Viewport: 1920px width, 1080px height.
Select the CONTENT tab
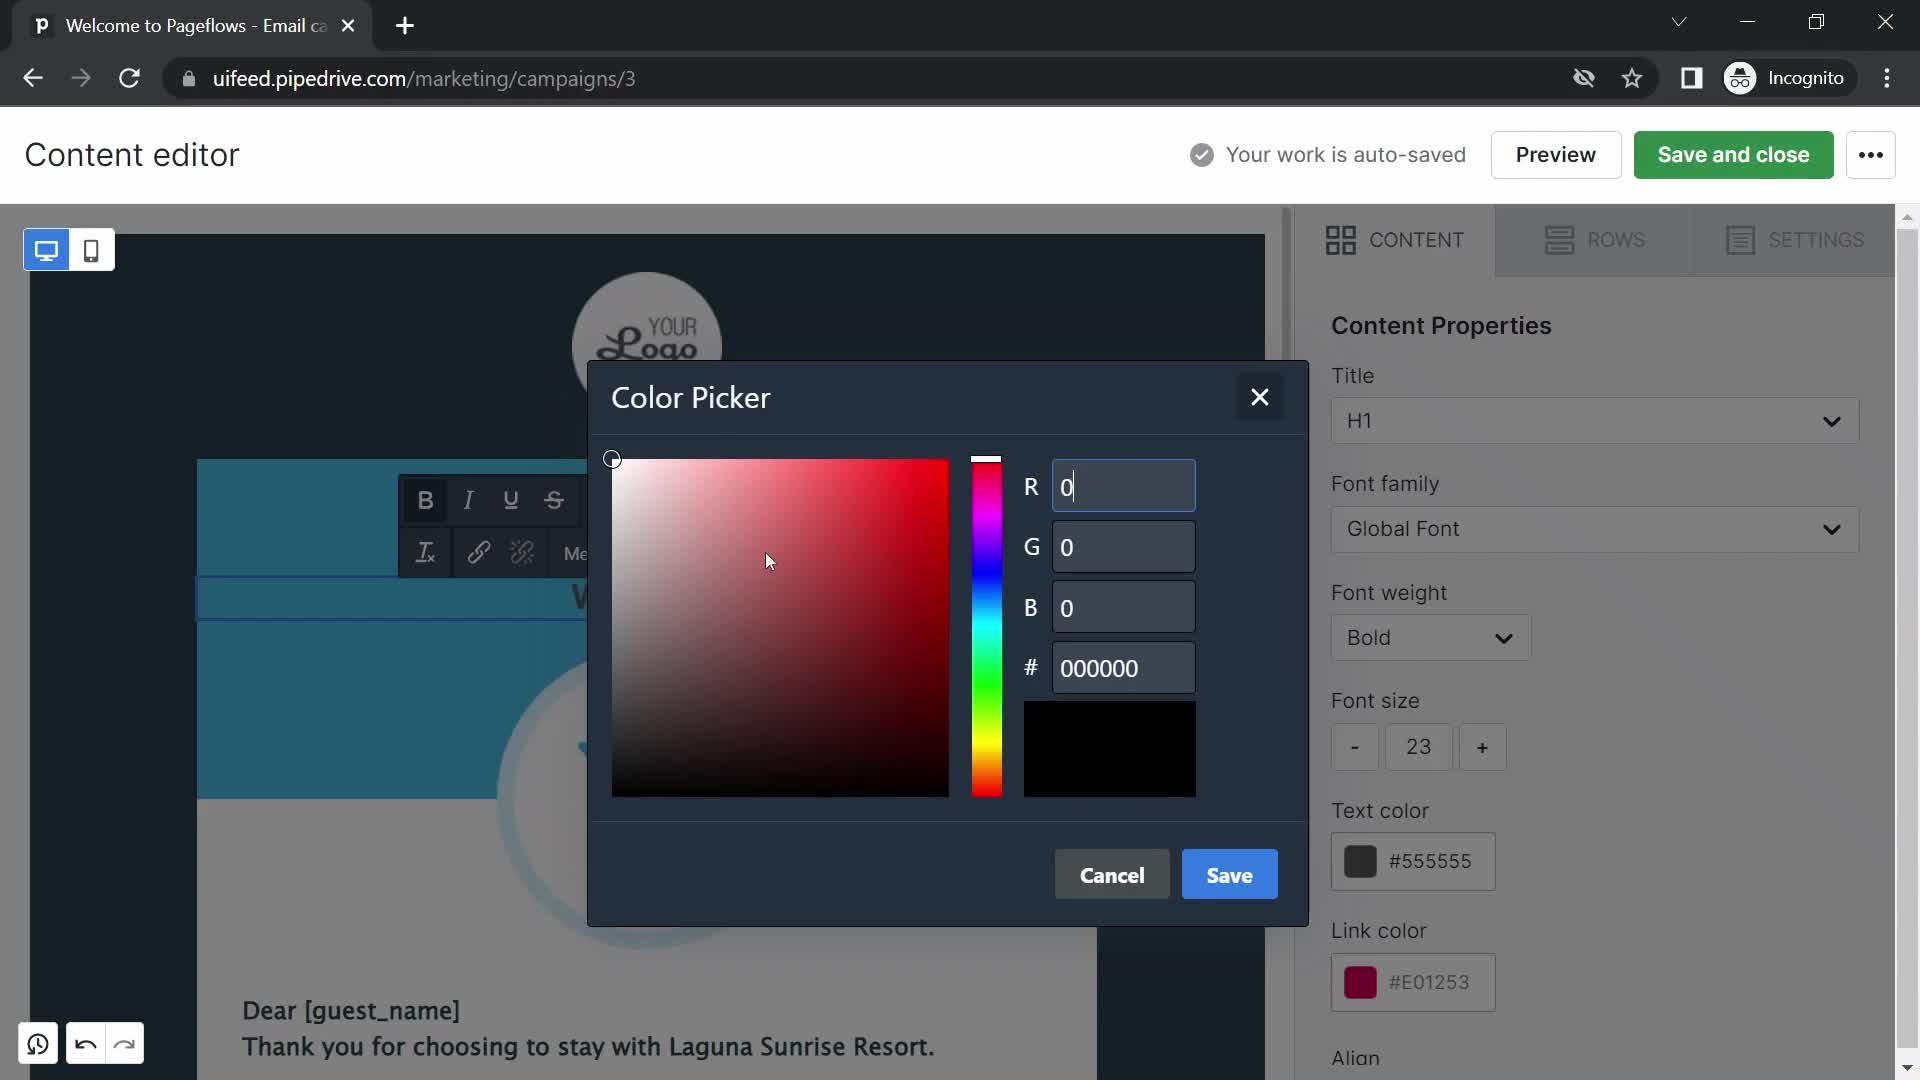(x=1395, y=240)
